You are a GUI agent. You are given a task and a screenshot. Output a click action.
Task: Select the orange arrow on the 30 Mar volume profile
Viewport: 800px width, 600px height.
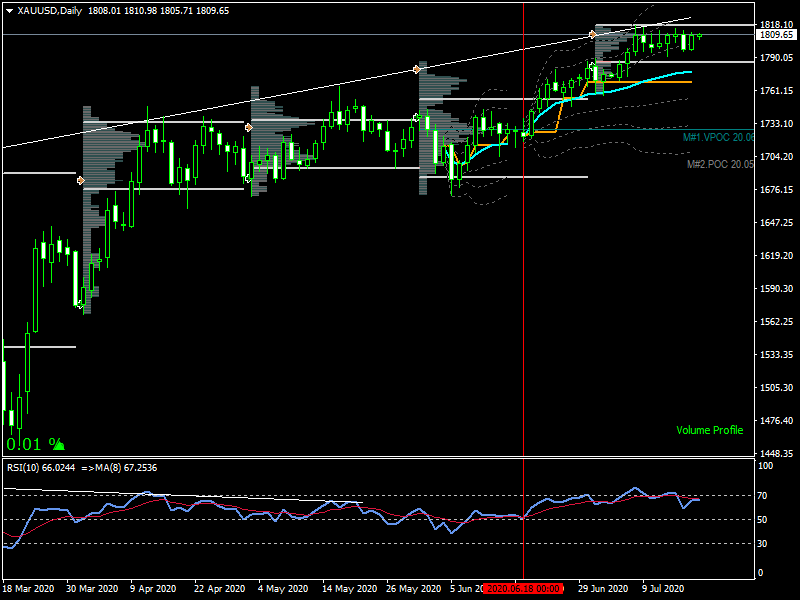(x=81, y=181)
